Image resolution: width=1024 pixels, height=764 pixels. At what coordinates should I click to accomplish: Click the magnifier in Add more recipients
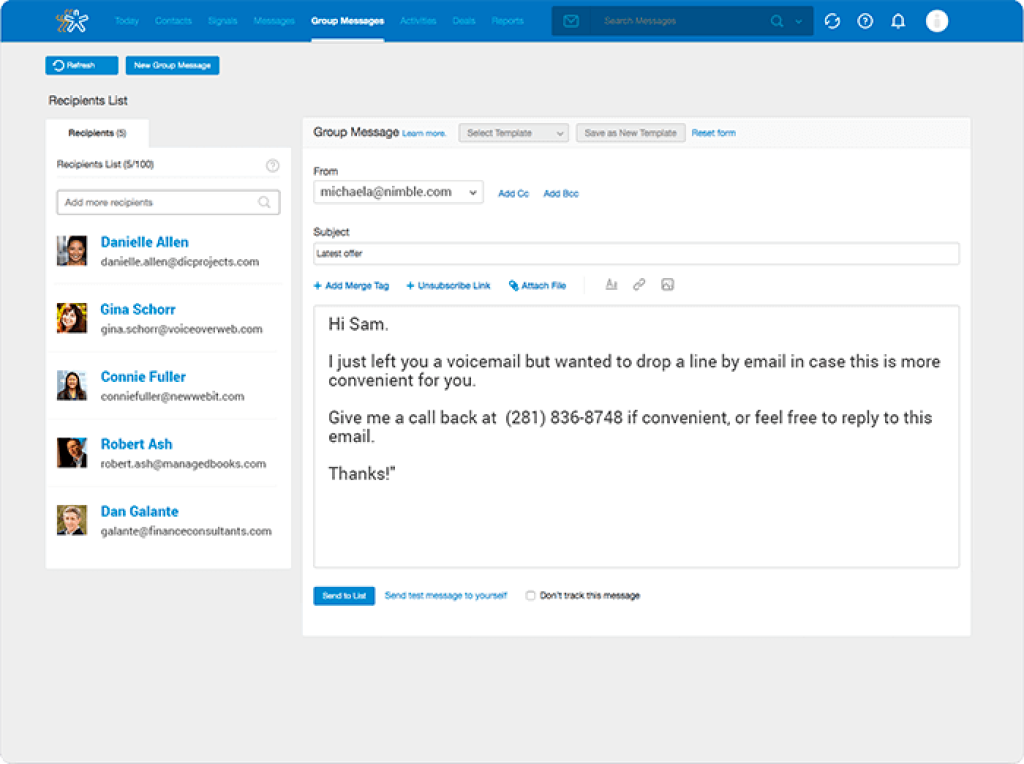coord(264,202)
